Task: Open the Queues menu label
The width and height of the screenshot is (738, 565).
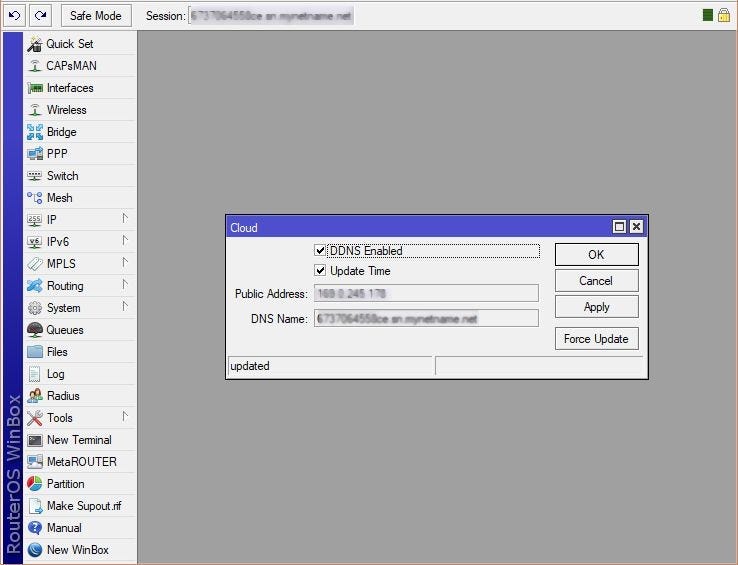Action: (x=65, y=330)
